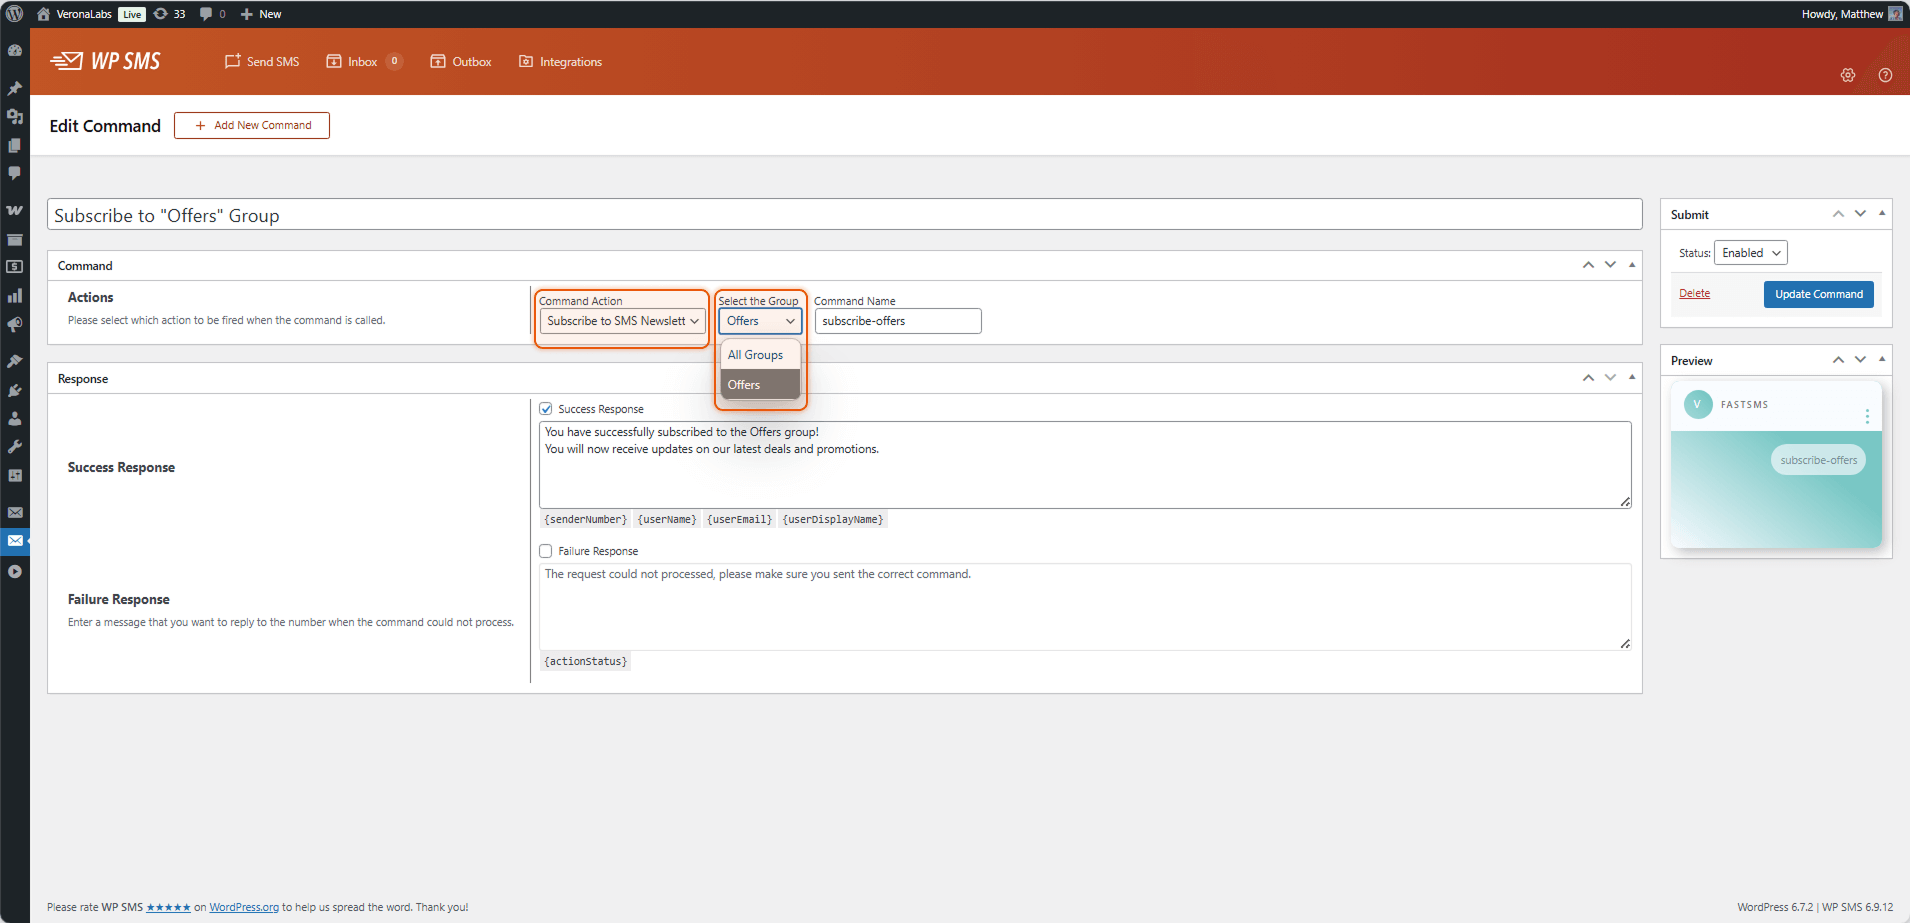This screenshot has width=1910, height=923.
Task: Click into the Success Response textarea
Action: pos(1085,465)
